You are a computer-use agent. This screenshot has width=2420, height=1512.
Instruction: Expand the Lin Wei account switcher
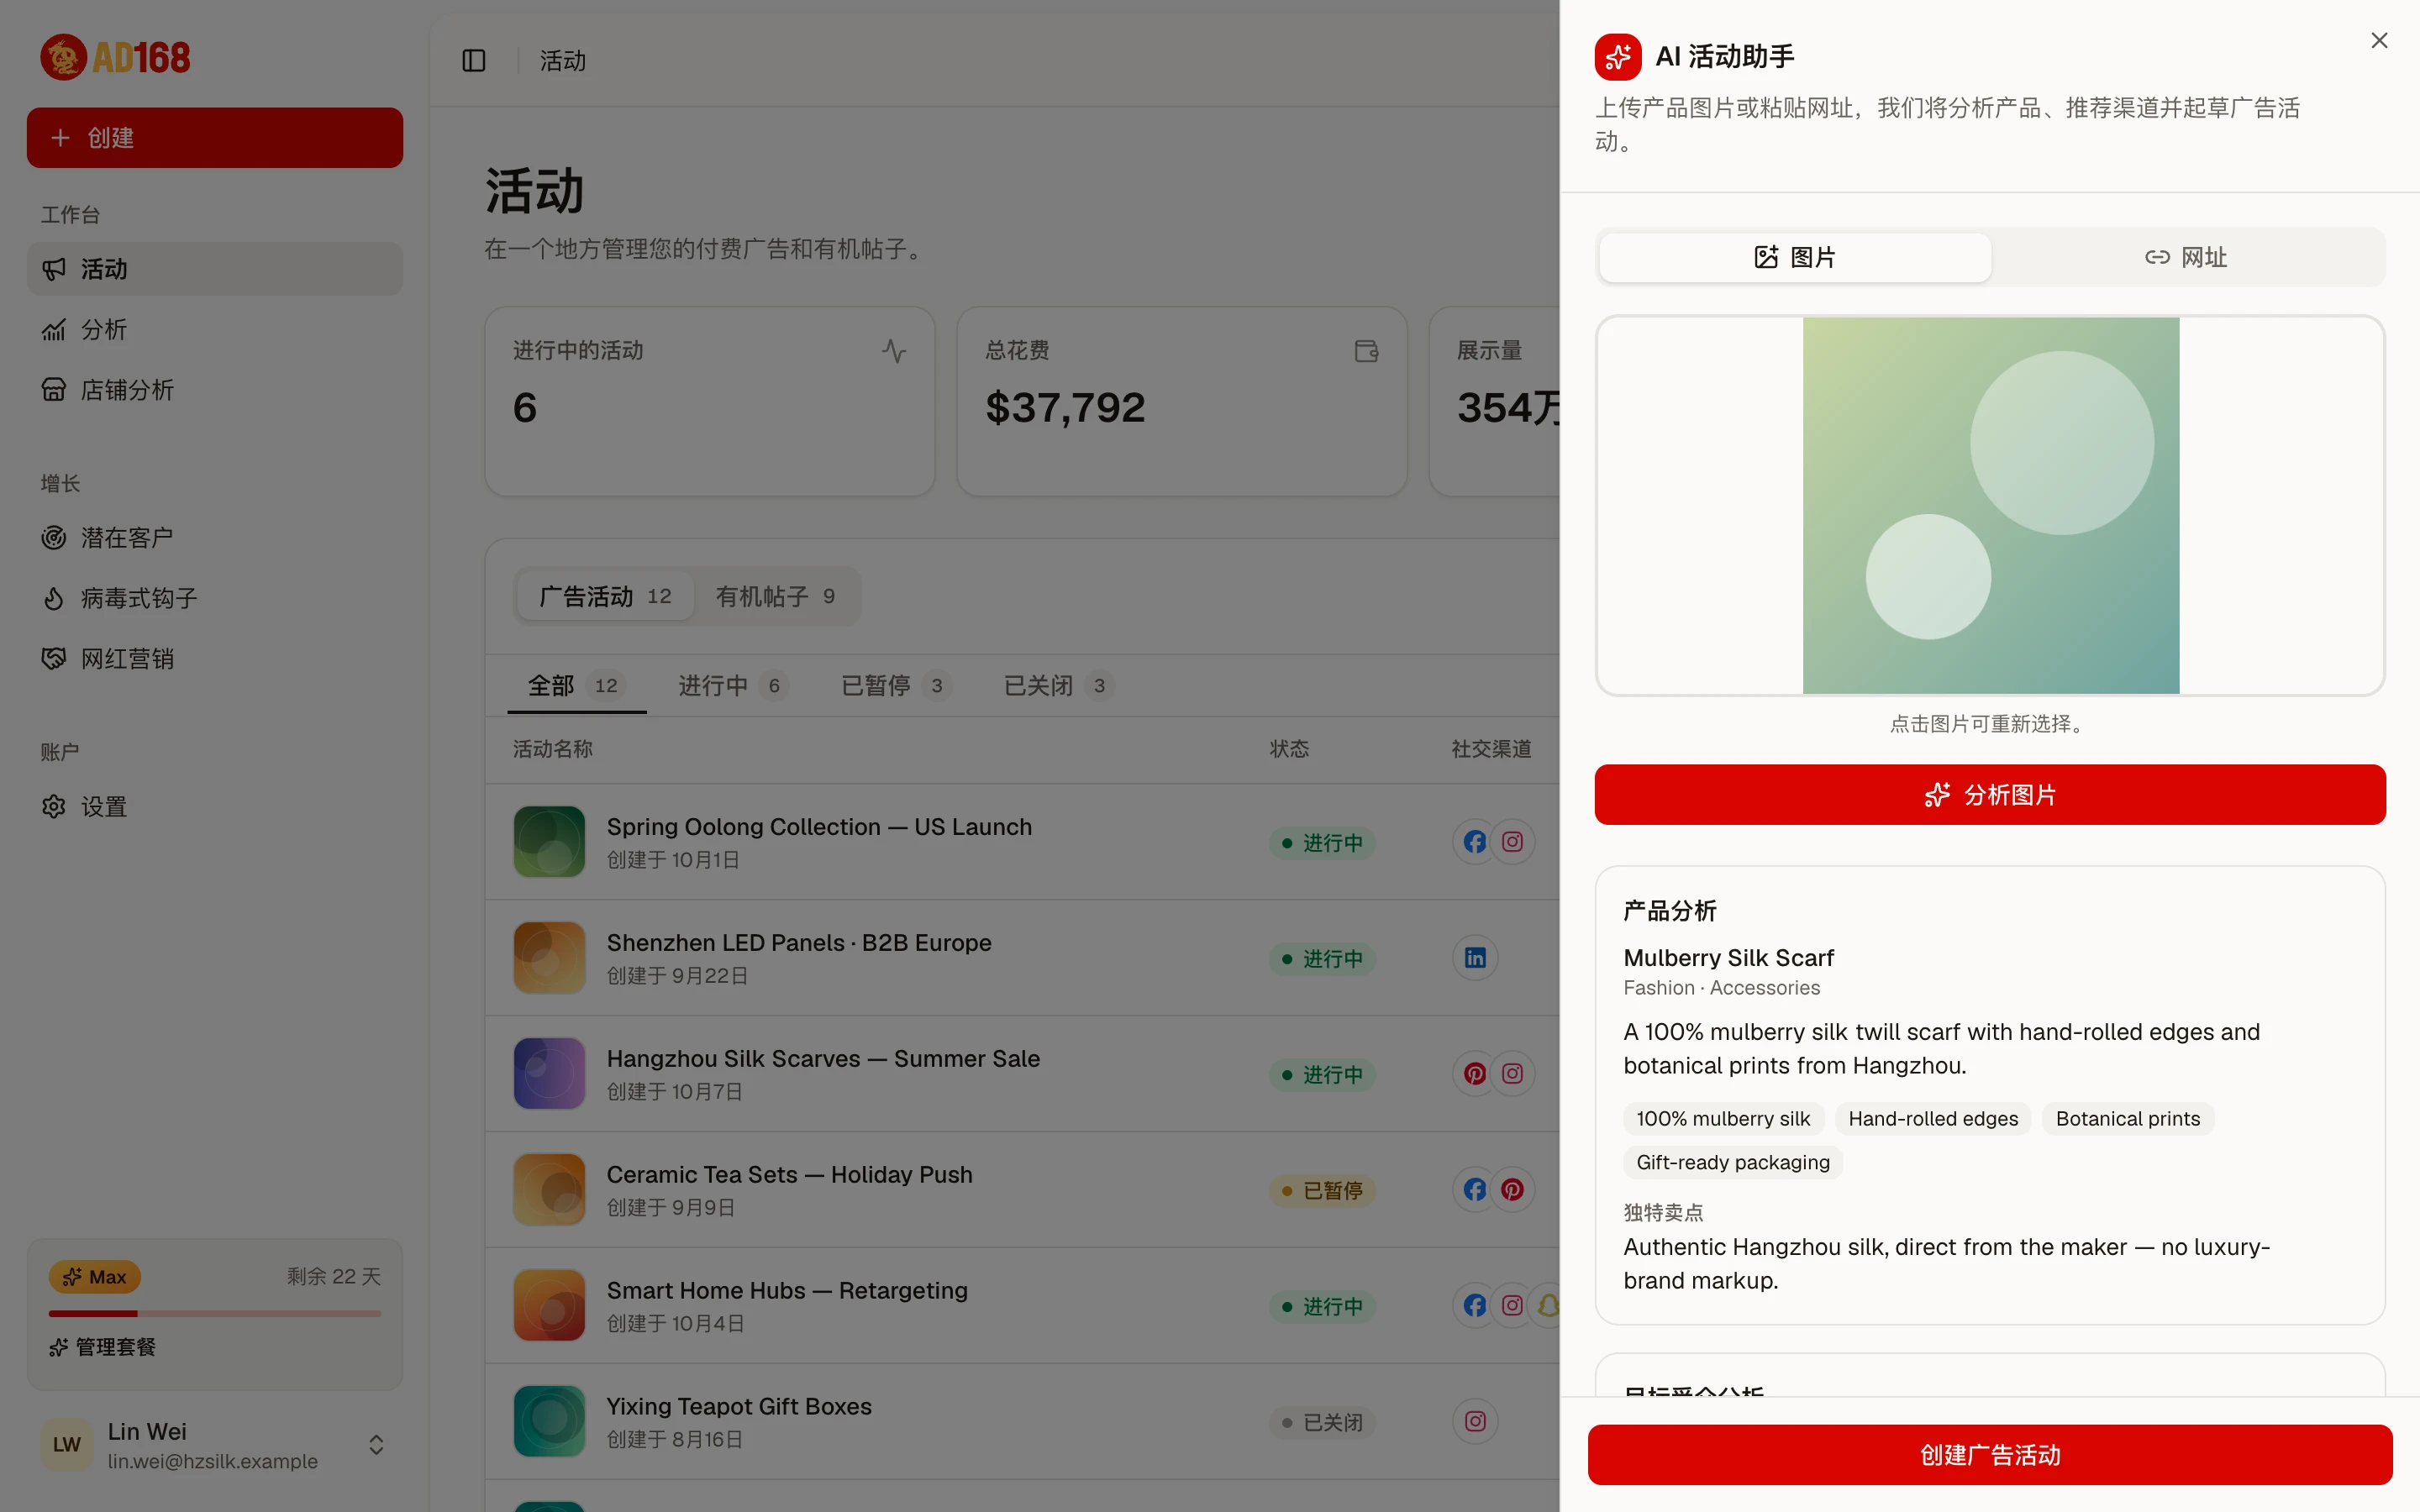(215, 1445)
